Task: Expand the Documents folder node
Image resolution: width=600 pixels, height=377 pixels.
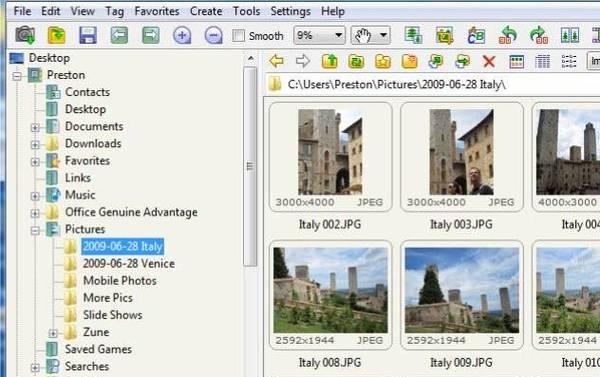Action: pyautogui.click(x=35, y=127)
